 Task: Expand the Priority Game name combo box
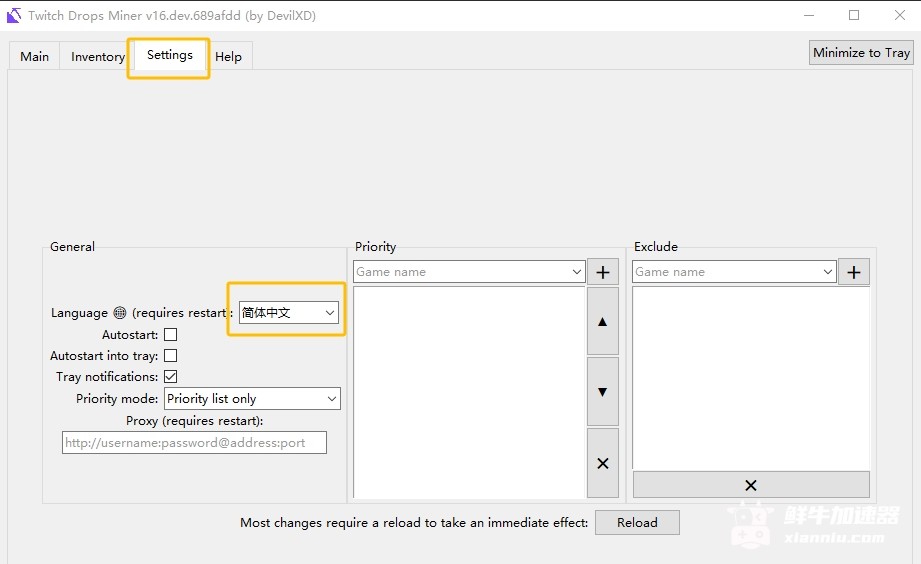pyautogui.click(x=577, y=272)
